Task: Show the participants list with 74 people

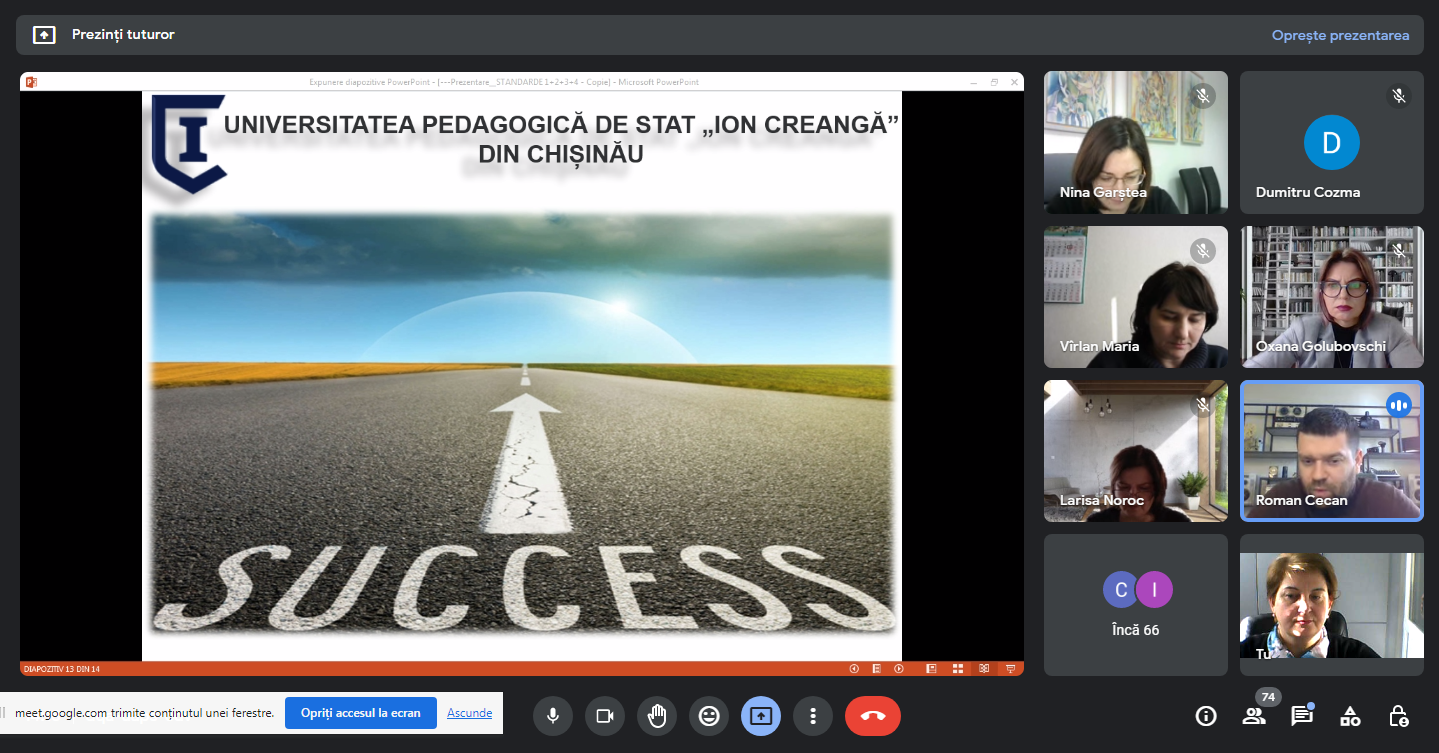Action: (x=1254, y=716)
